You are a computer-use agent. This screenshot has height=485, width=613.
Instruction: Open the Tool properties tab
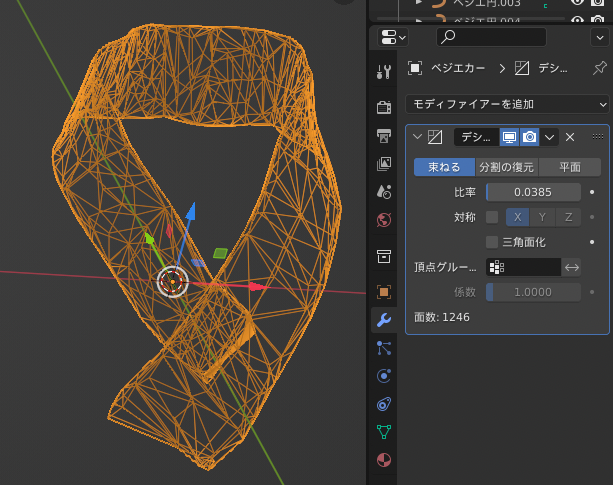click(x=384, y=72)
